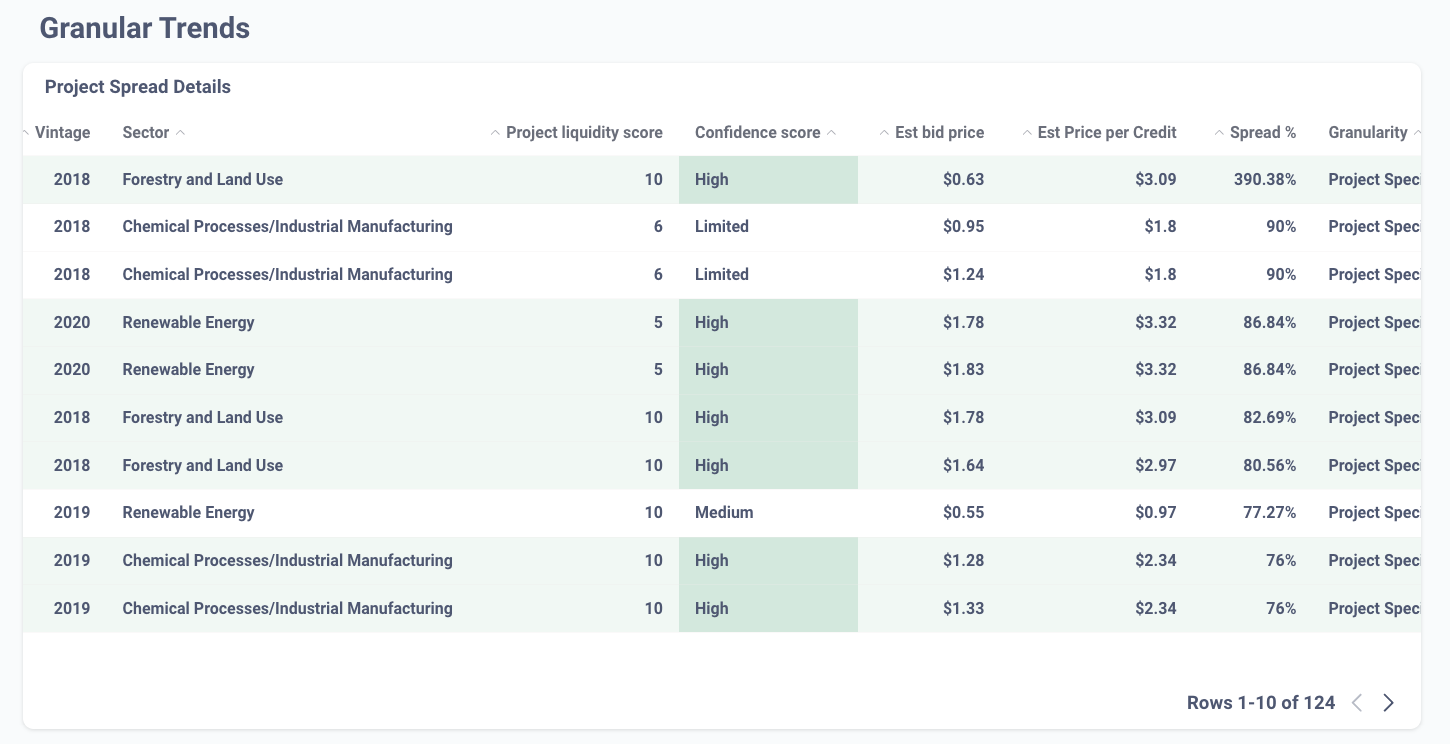Viewport: 1450px width, 744px height.
Task: Click Renewable Energy in the $1.83 row
Action: tap(188, 370)
